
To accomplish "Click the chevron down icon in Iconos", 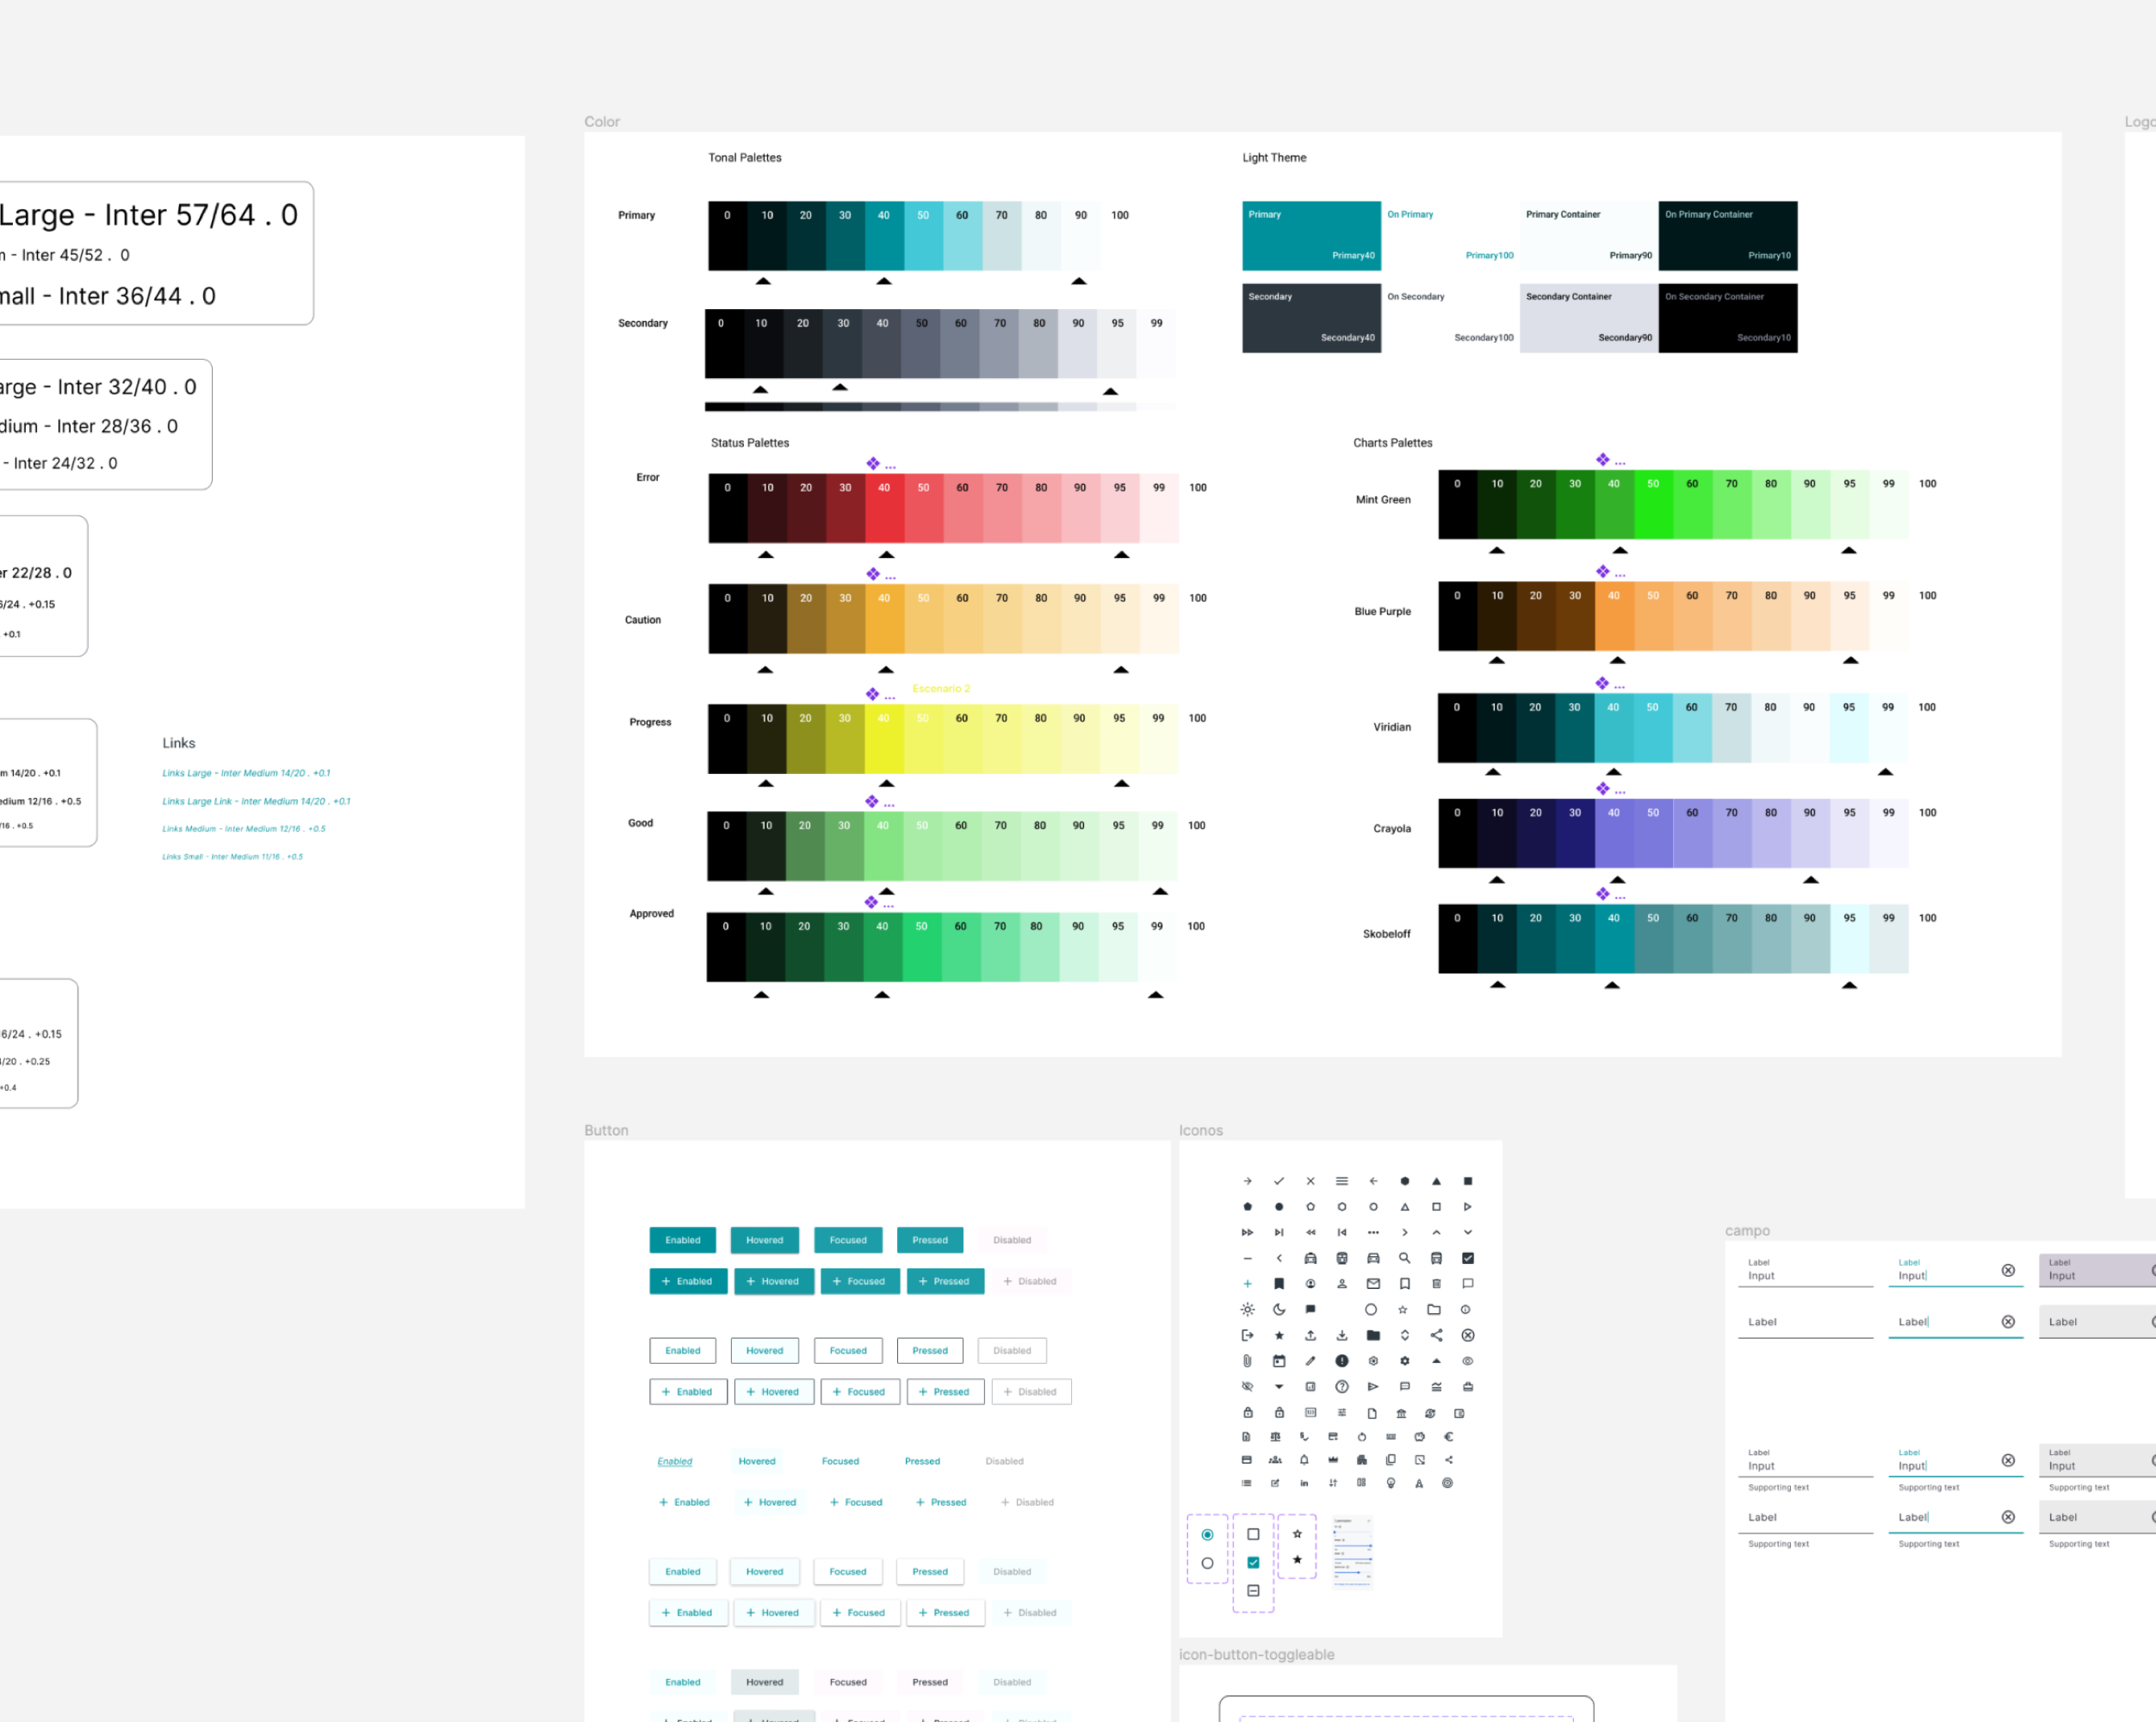I will click(1468, 1233).
